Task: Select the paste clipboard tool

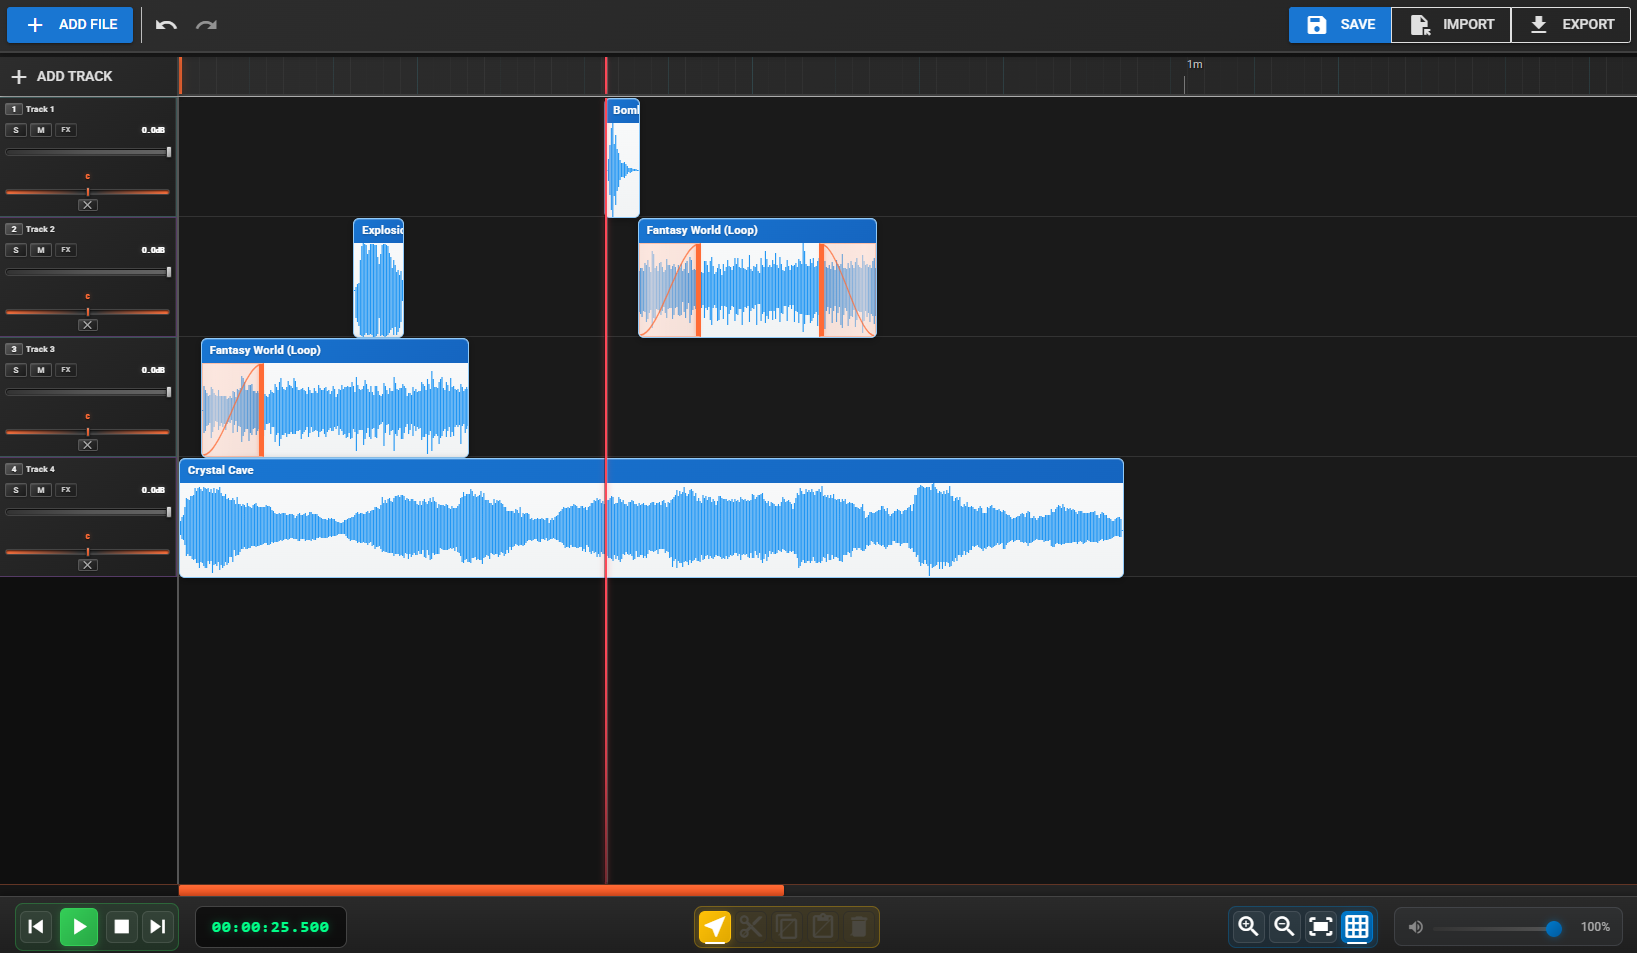Action: [x=823, y=927]
